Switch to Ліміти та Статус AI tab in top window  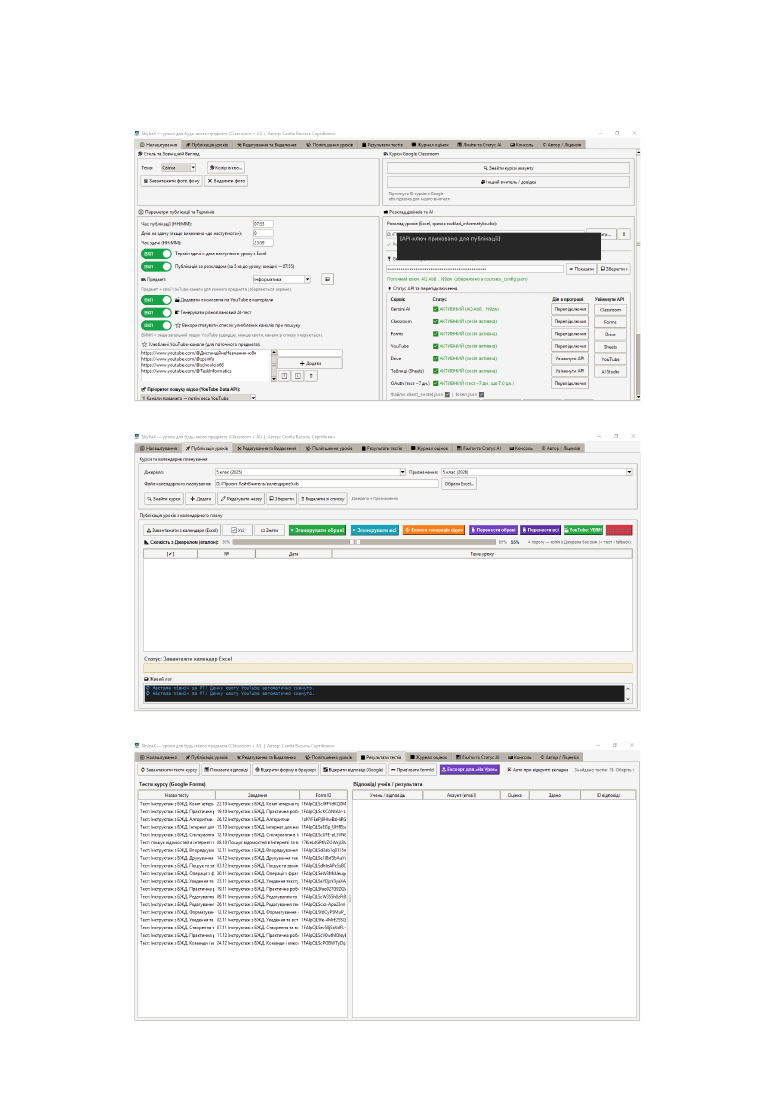point(479,145)
